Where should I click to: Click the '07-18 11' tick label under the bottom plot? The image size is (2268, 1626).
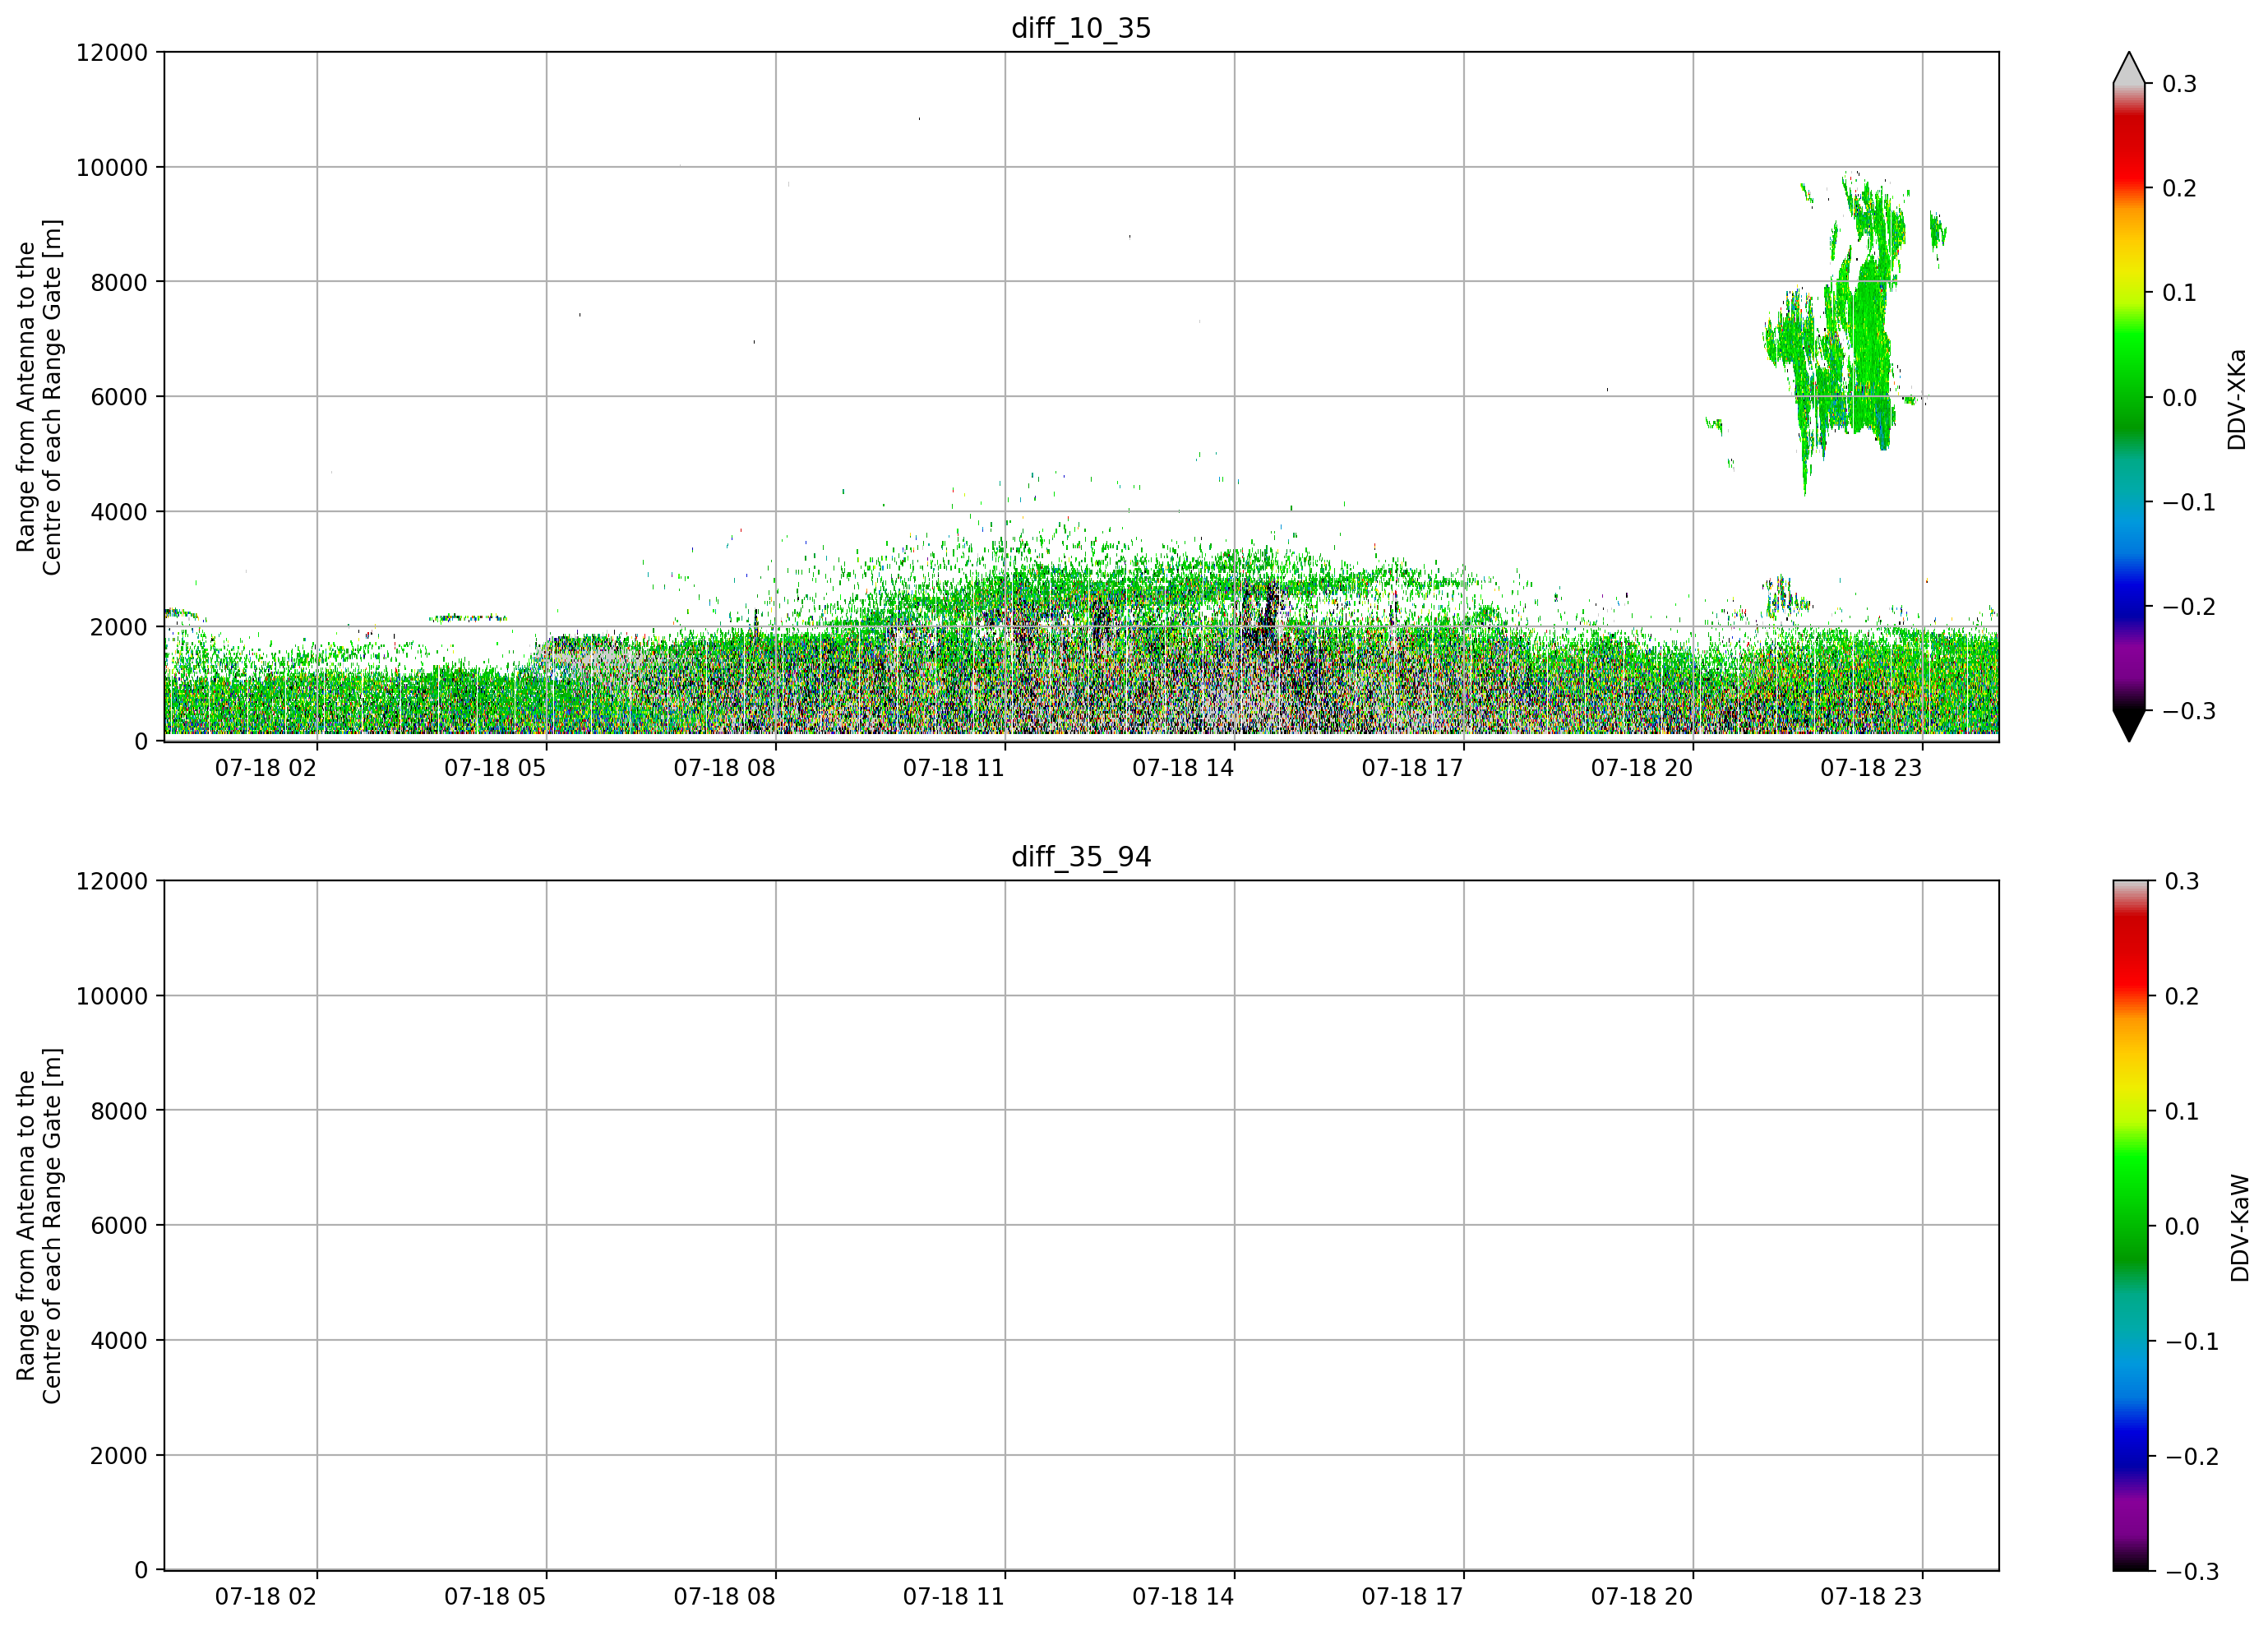coord(954,1596)
